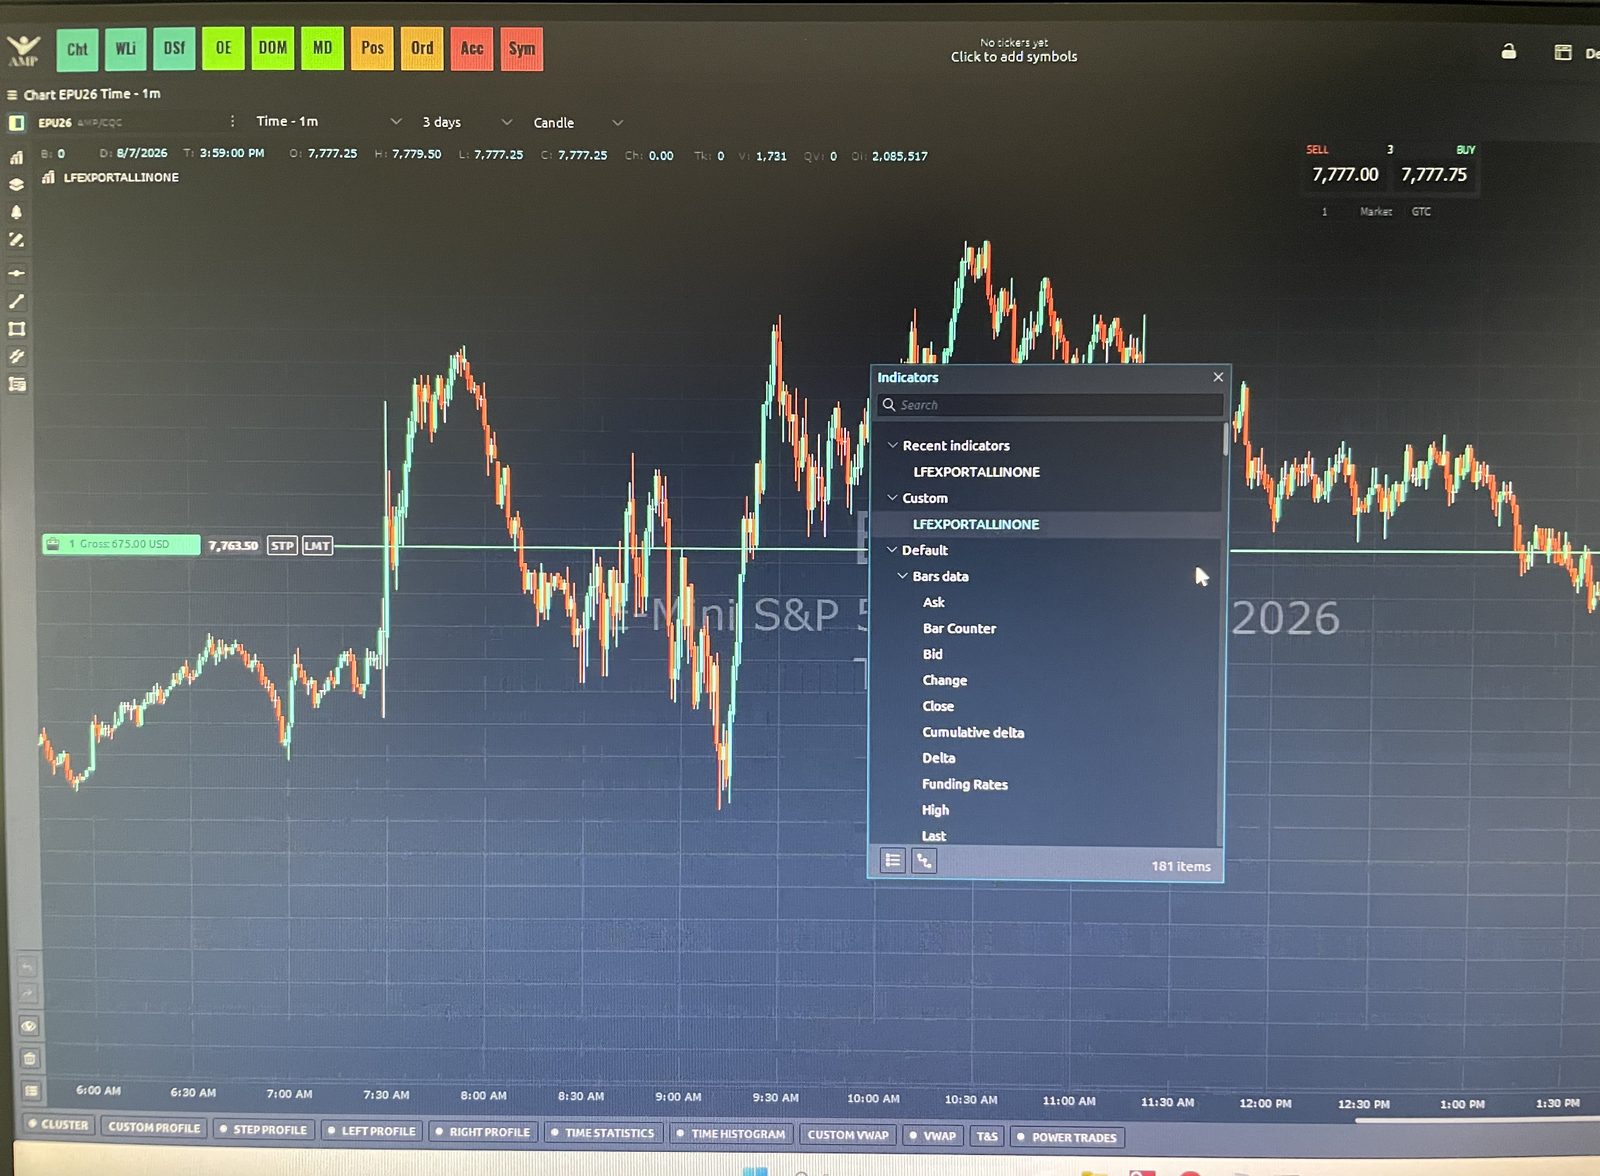
Task: Click the undo arrow in sidebar
Action: point(27,967)
